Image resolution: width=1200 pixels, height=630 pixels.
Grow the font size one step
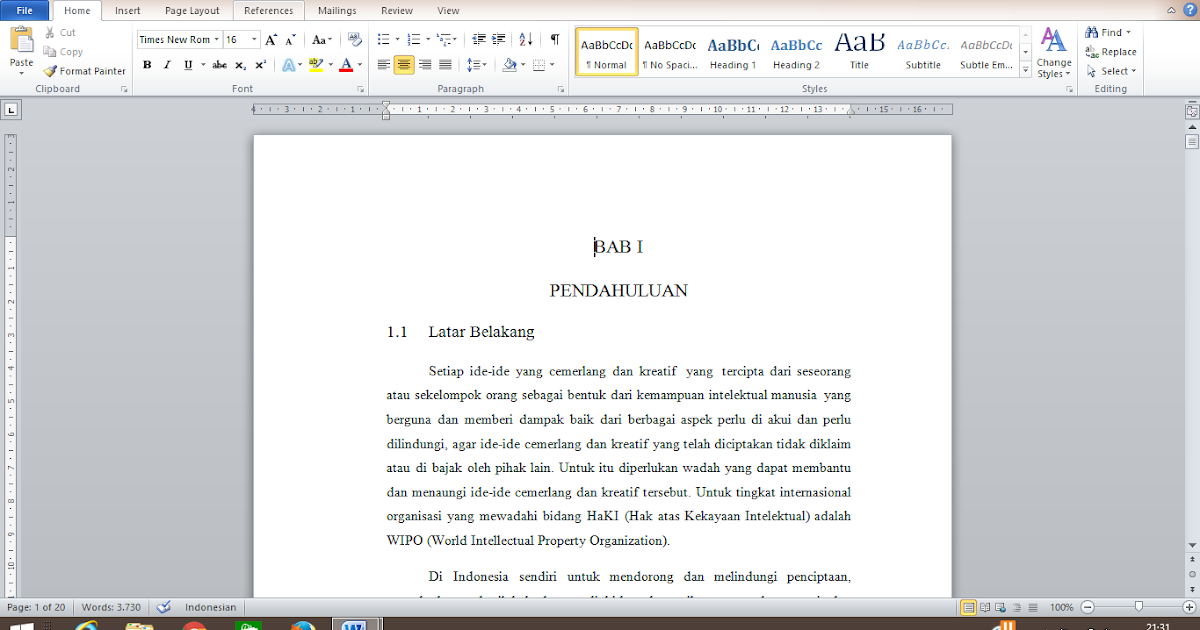[270, 40]
